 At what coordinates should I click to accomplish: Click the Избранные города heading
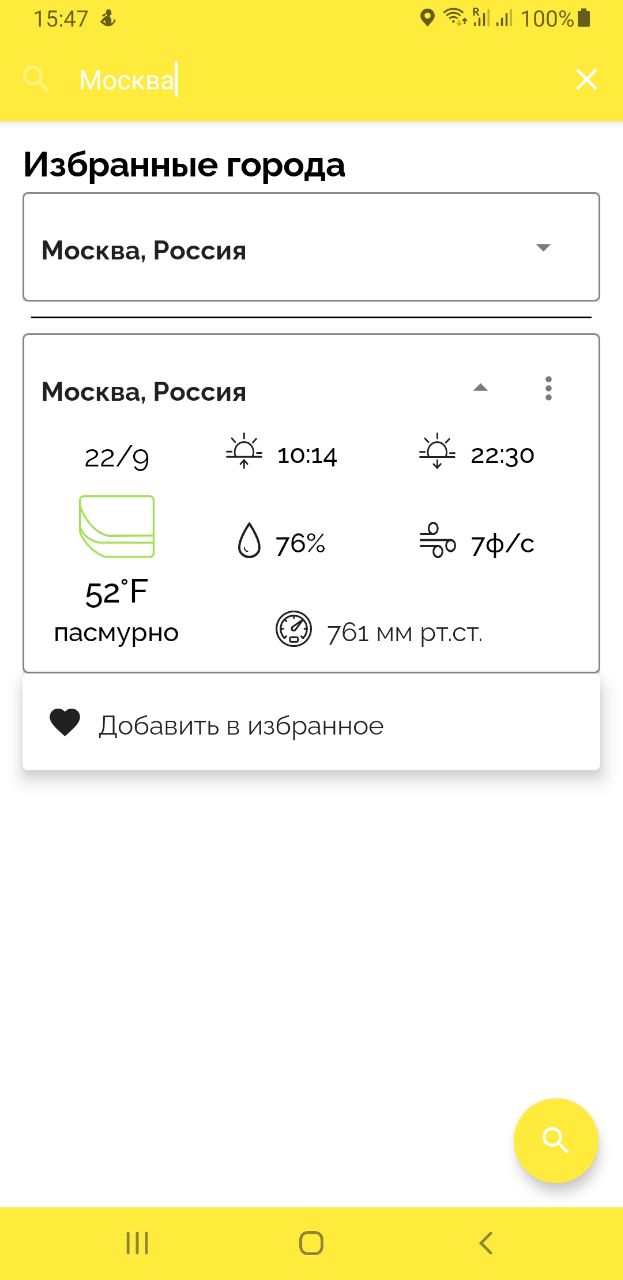pos(184,163)
